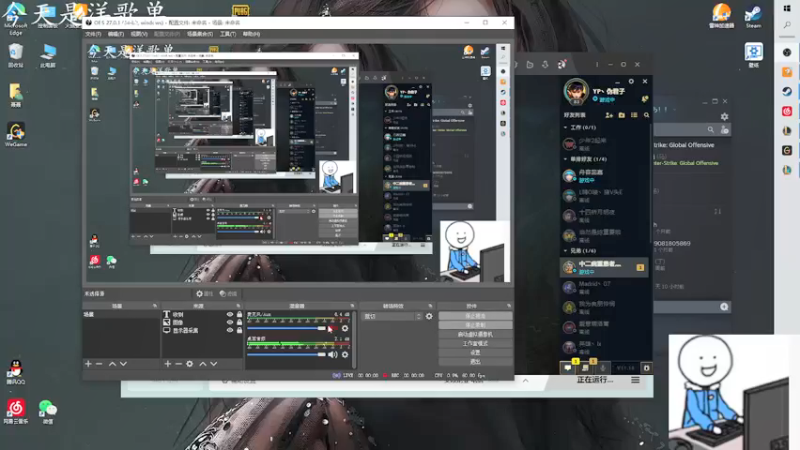Click stop recording button in OBS controls

[475, 325]
